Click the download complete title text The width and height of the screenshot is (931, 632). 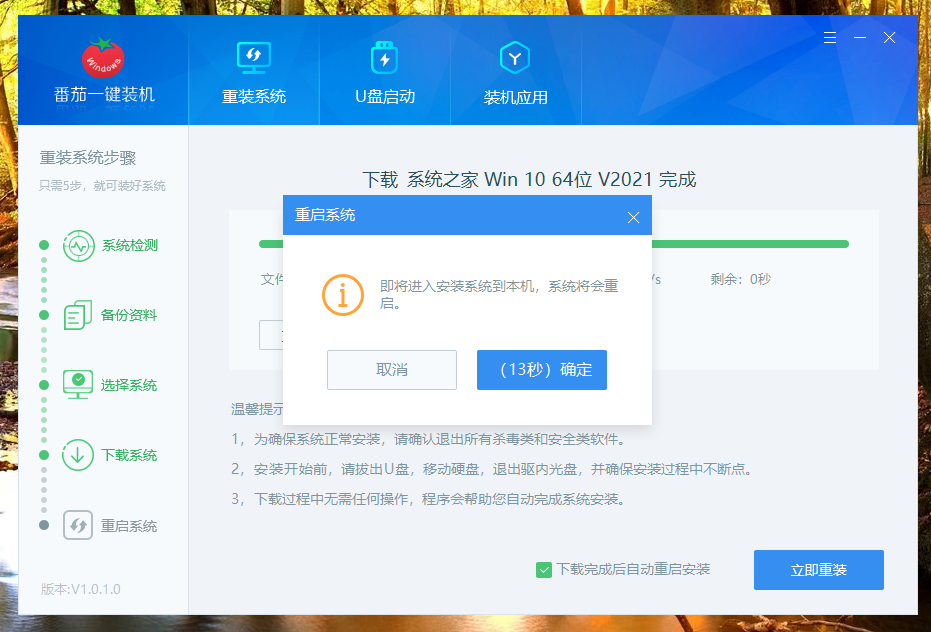pyautogui.click(x=529, y=179)
